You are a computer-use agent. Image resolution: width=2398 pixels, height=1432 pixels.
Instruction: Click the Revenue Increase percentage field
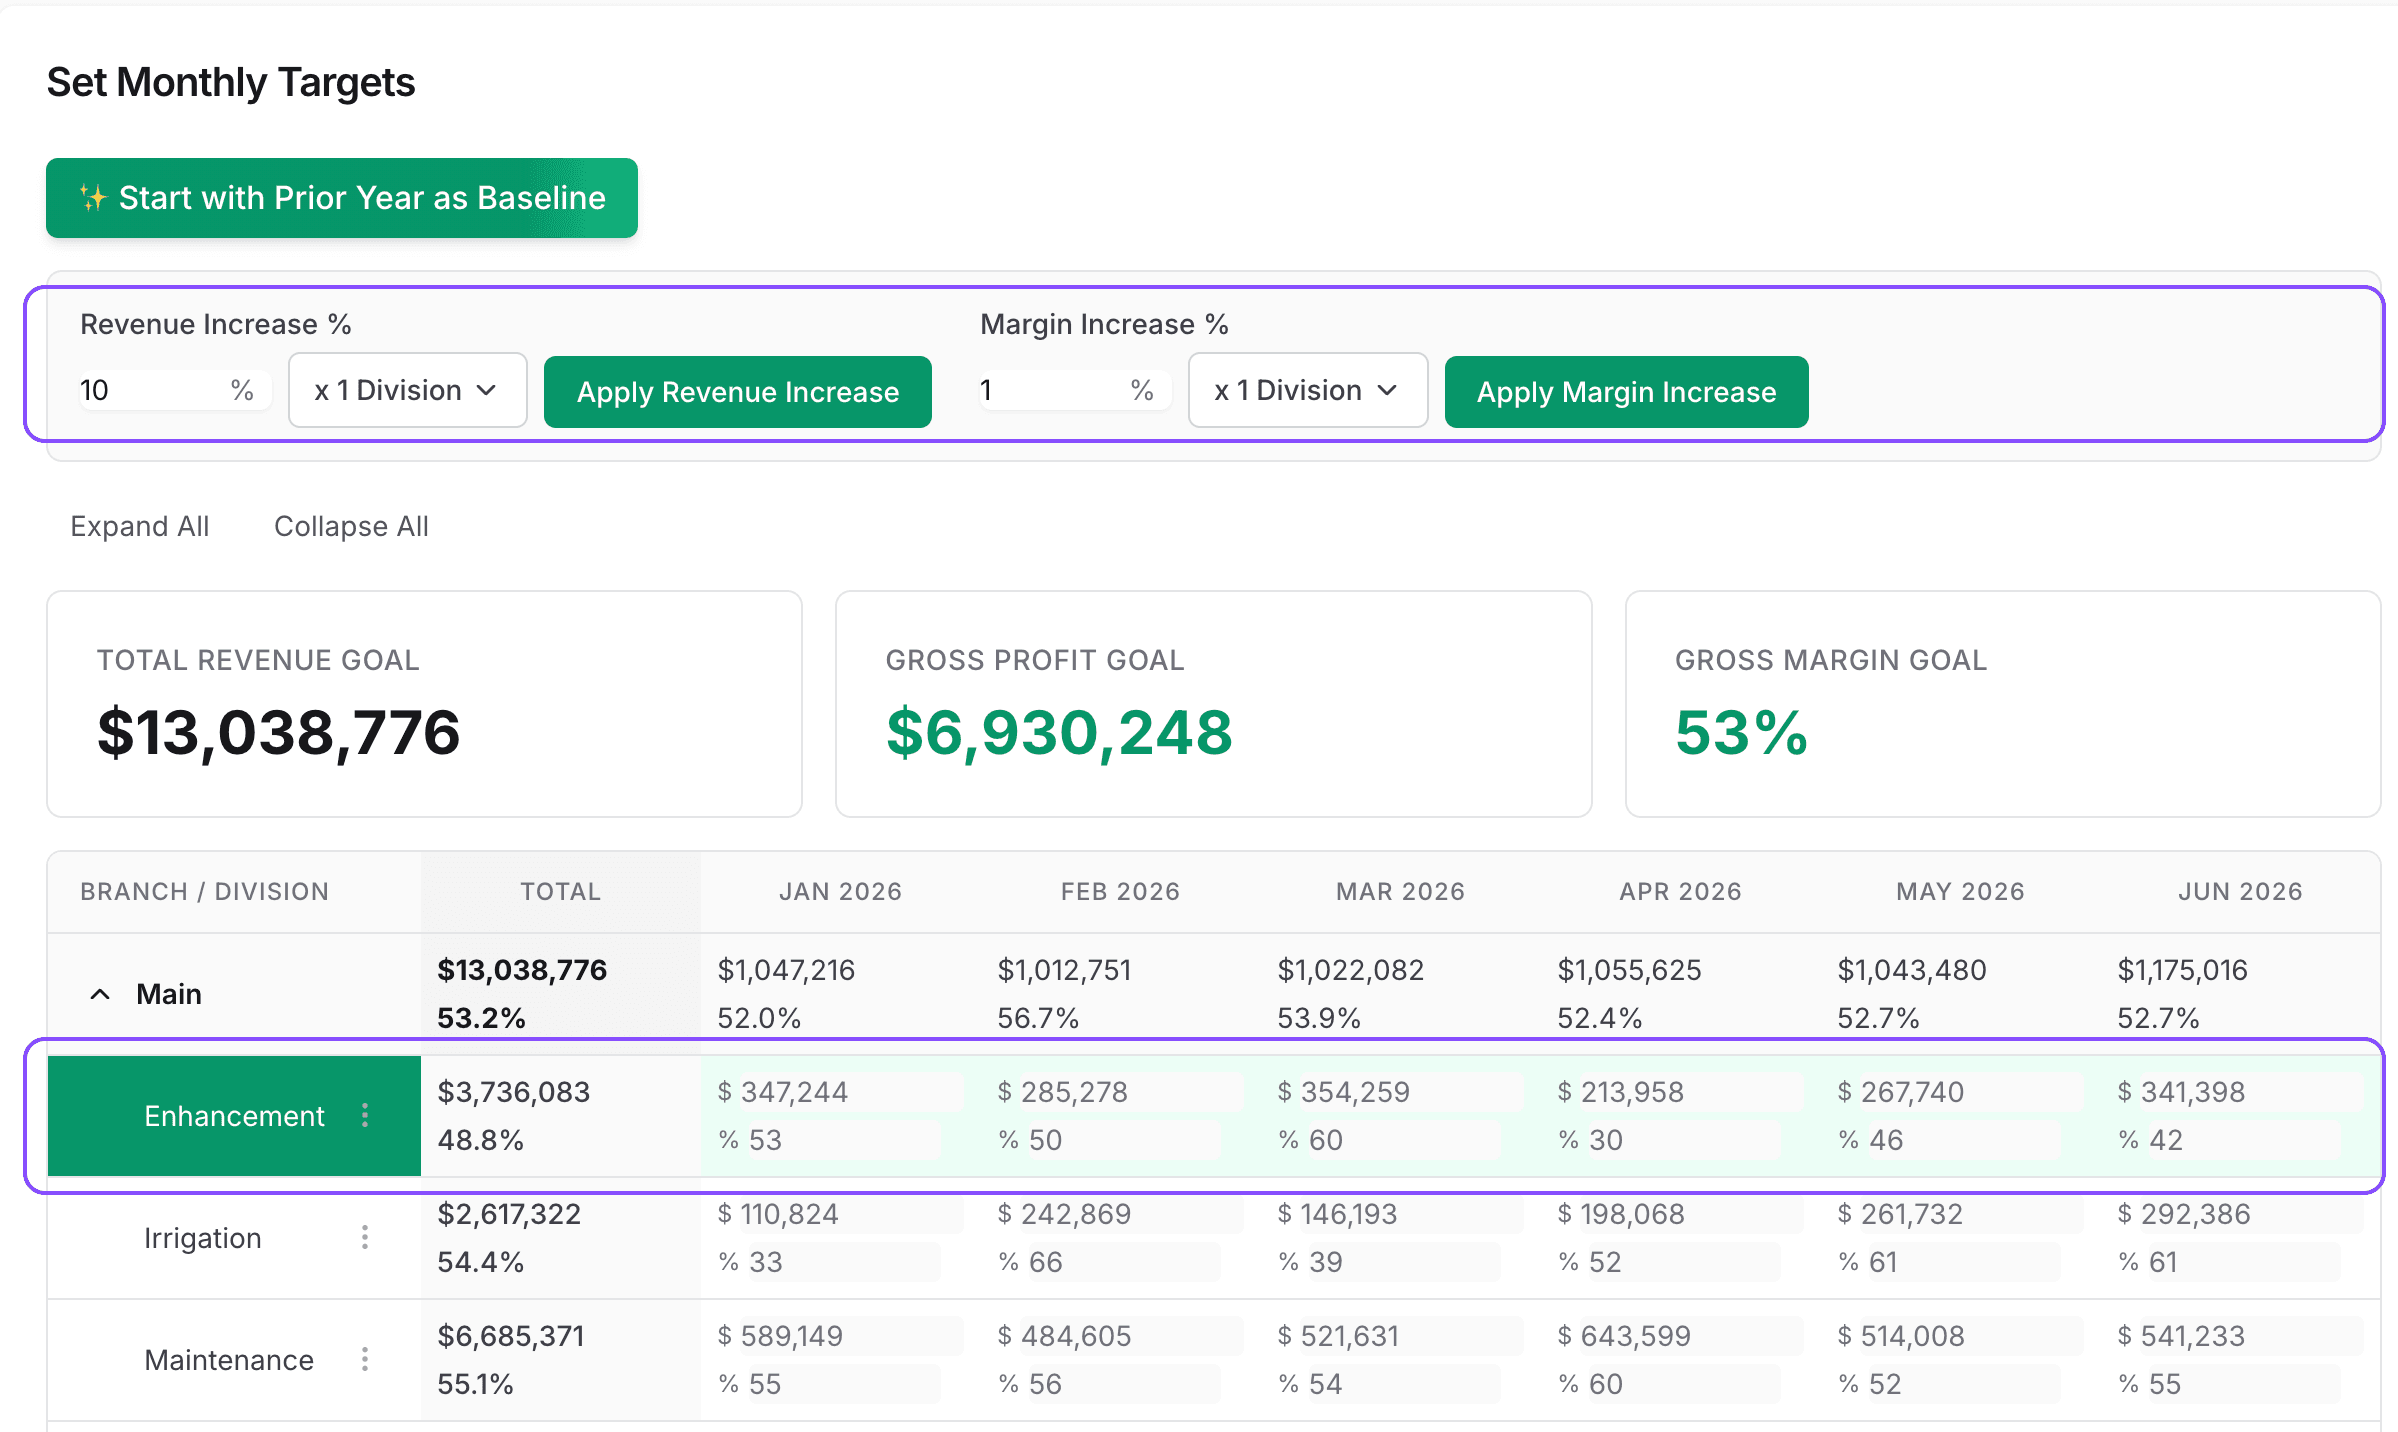click(x=150, y=390)
